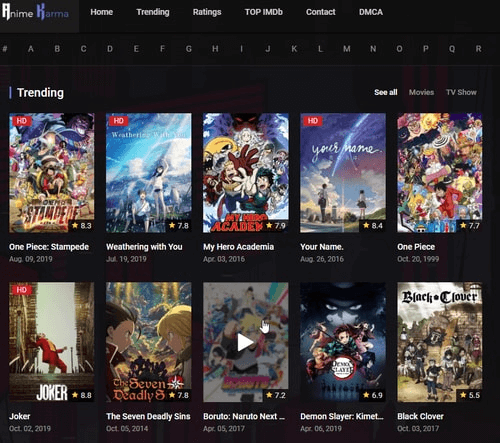
Task: Click the Your Name. title link
Action: point(322,247)
